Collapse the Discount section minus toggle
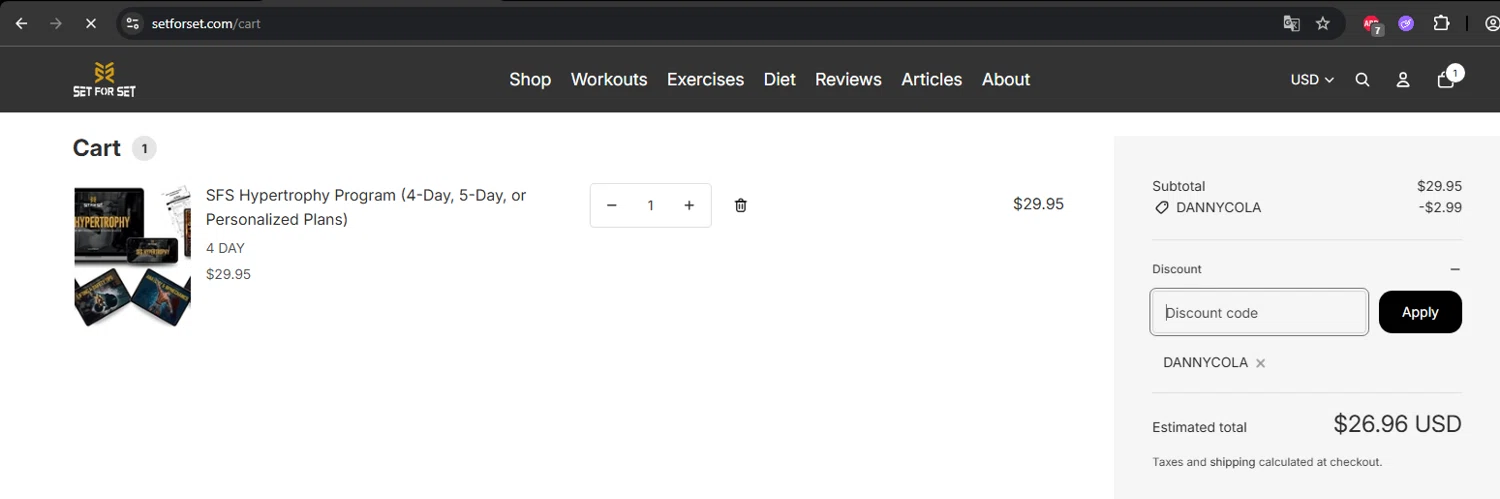This screenshot has height=499, width=1500. tap(1455, 269)
